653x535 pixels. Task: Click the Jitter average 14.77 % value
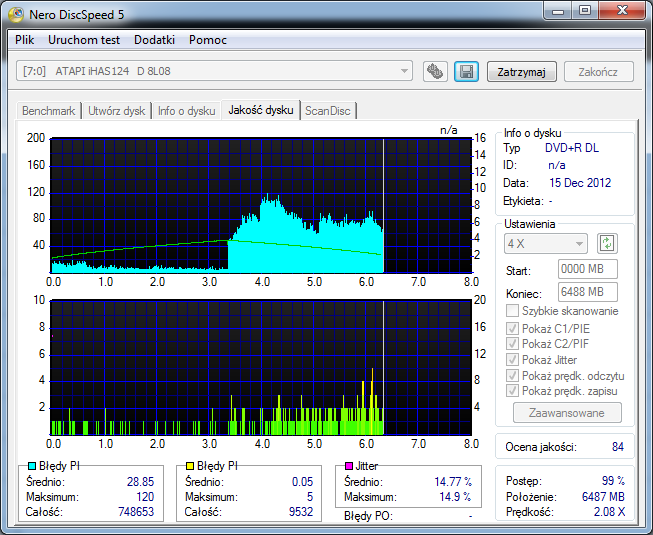(x=453, y=482)
